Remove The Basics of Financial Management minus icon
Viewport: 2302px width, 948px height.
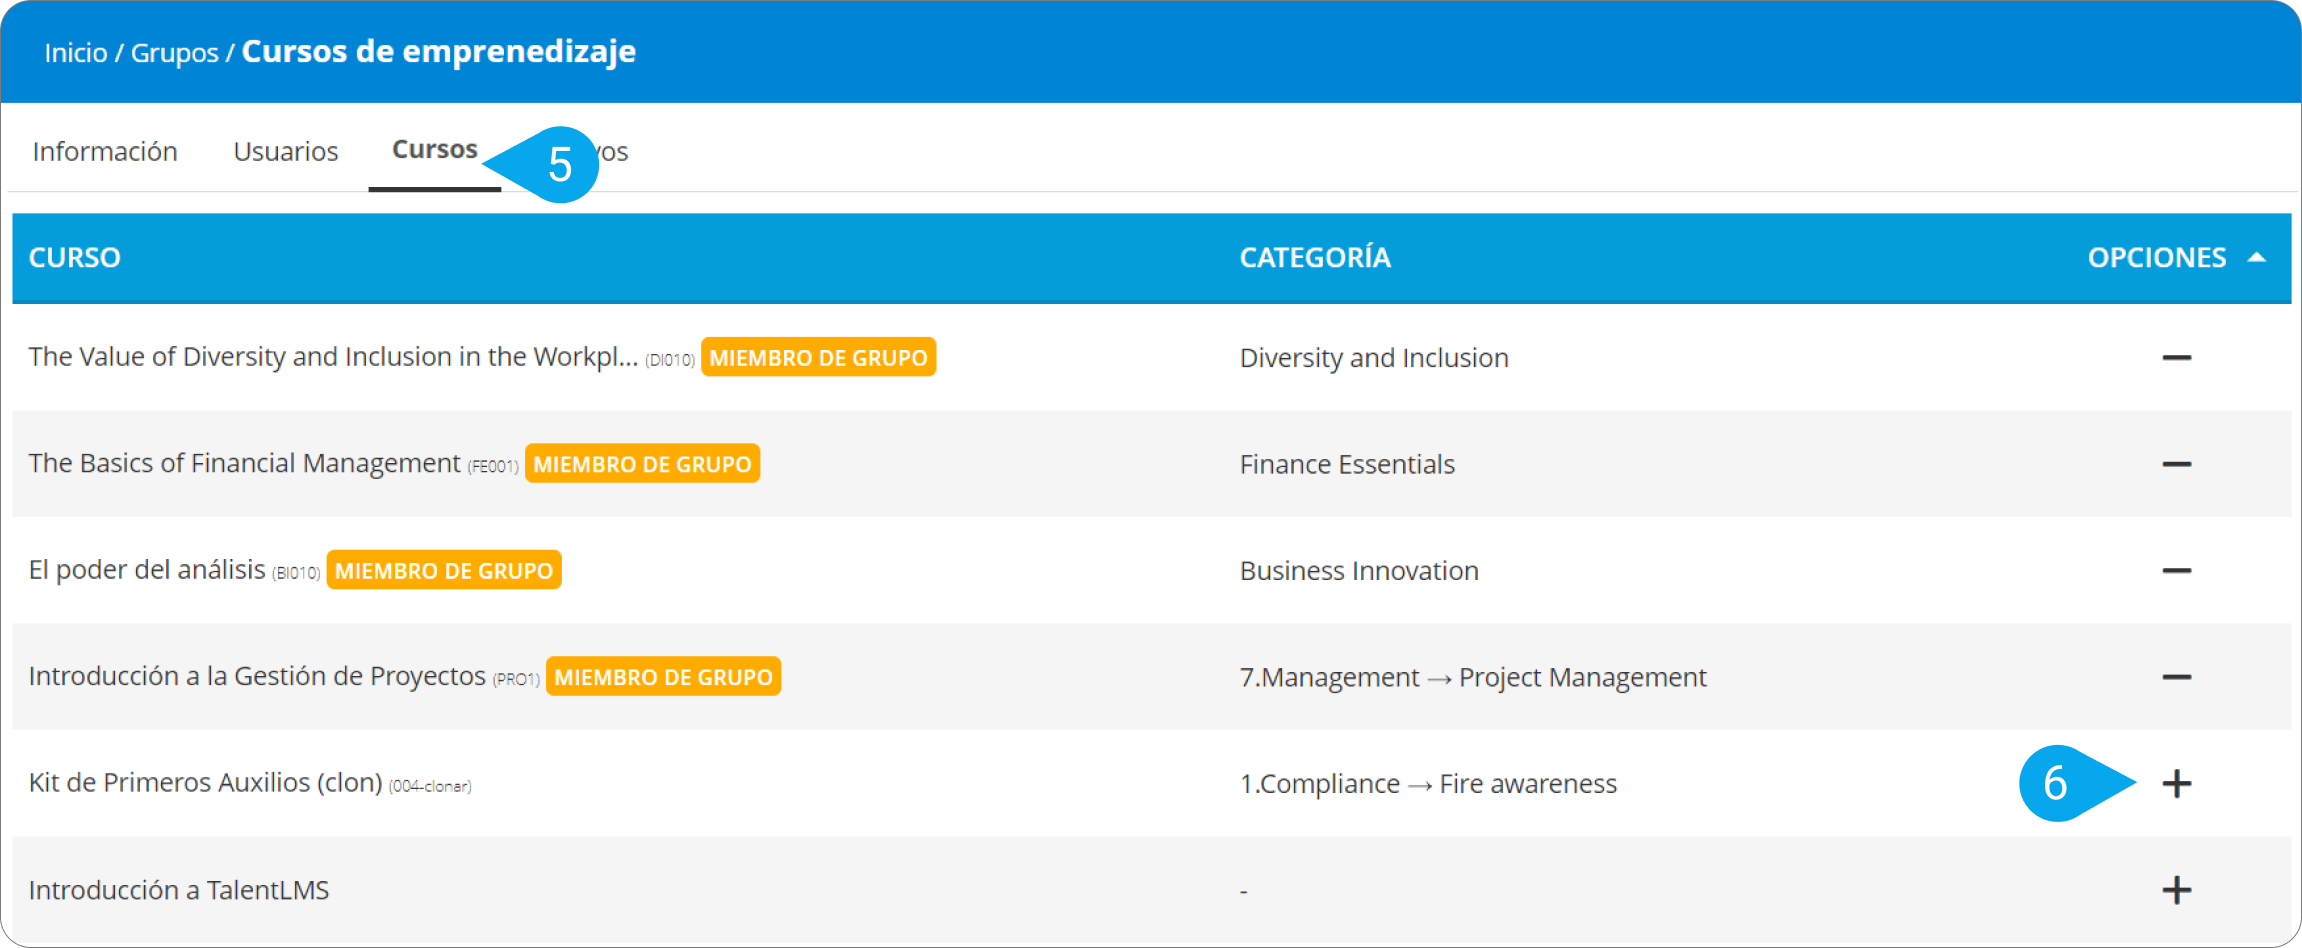coord(2176,464)
